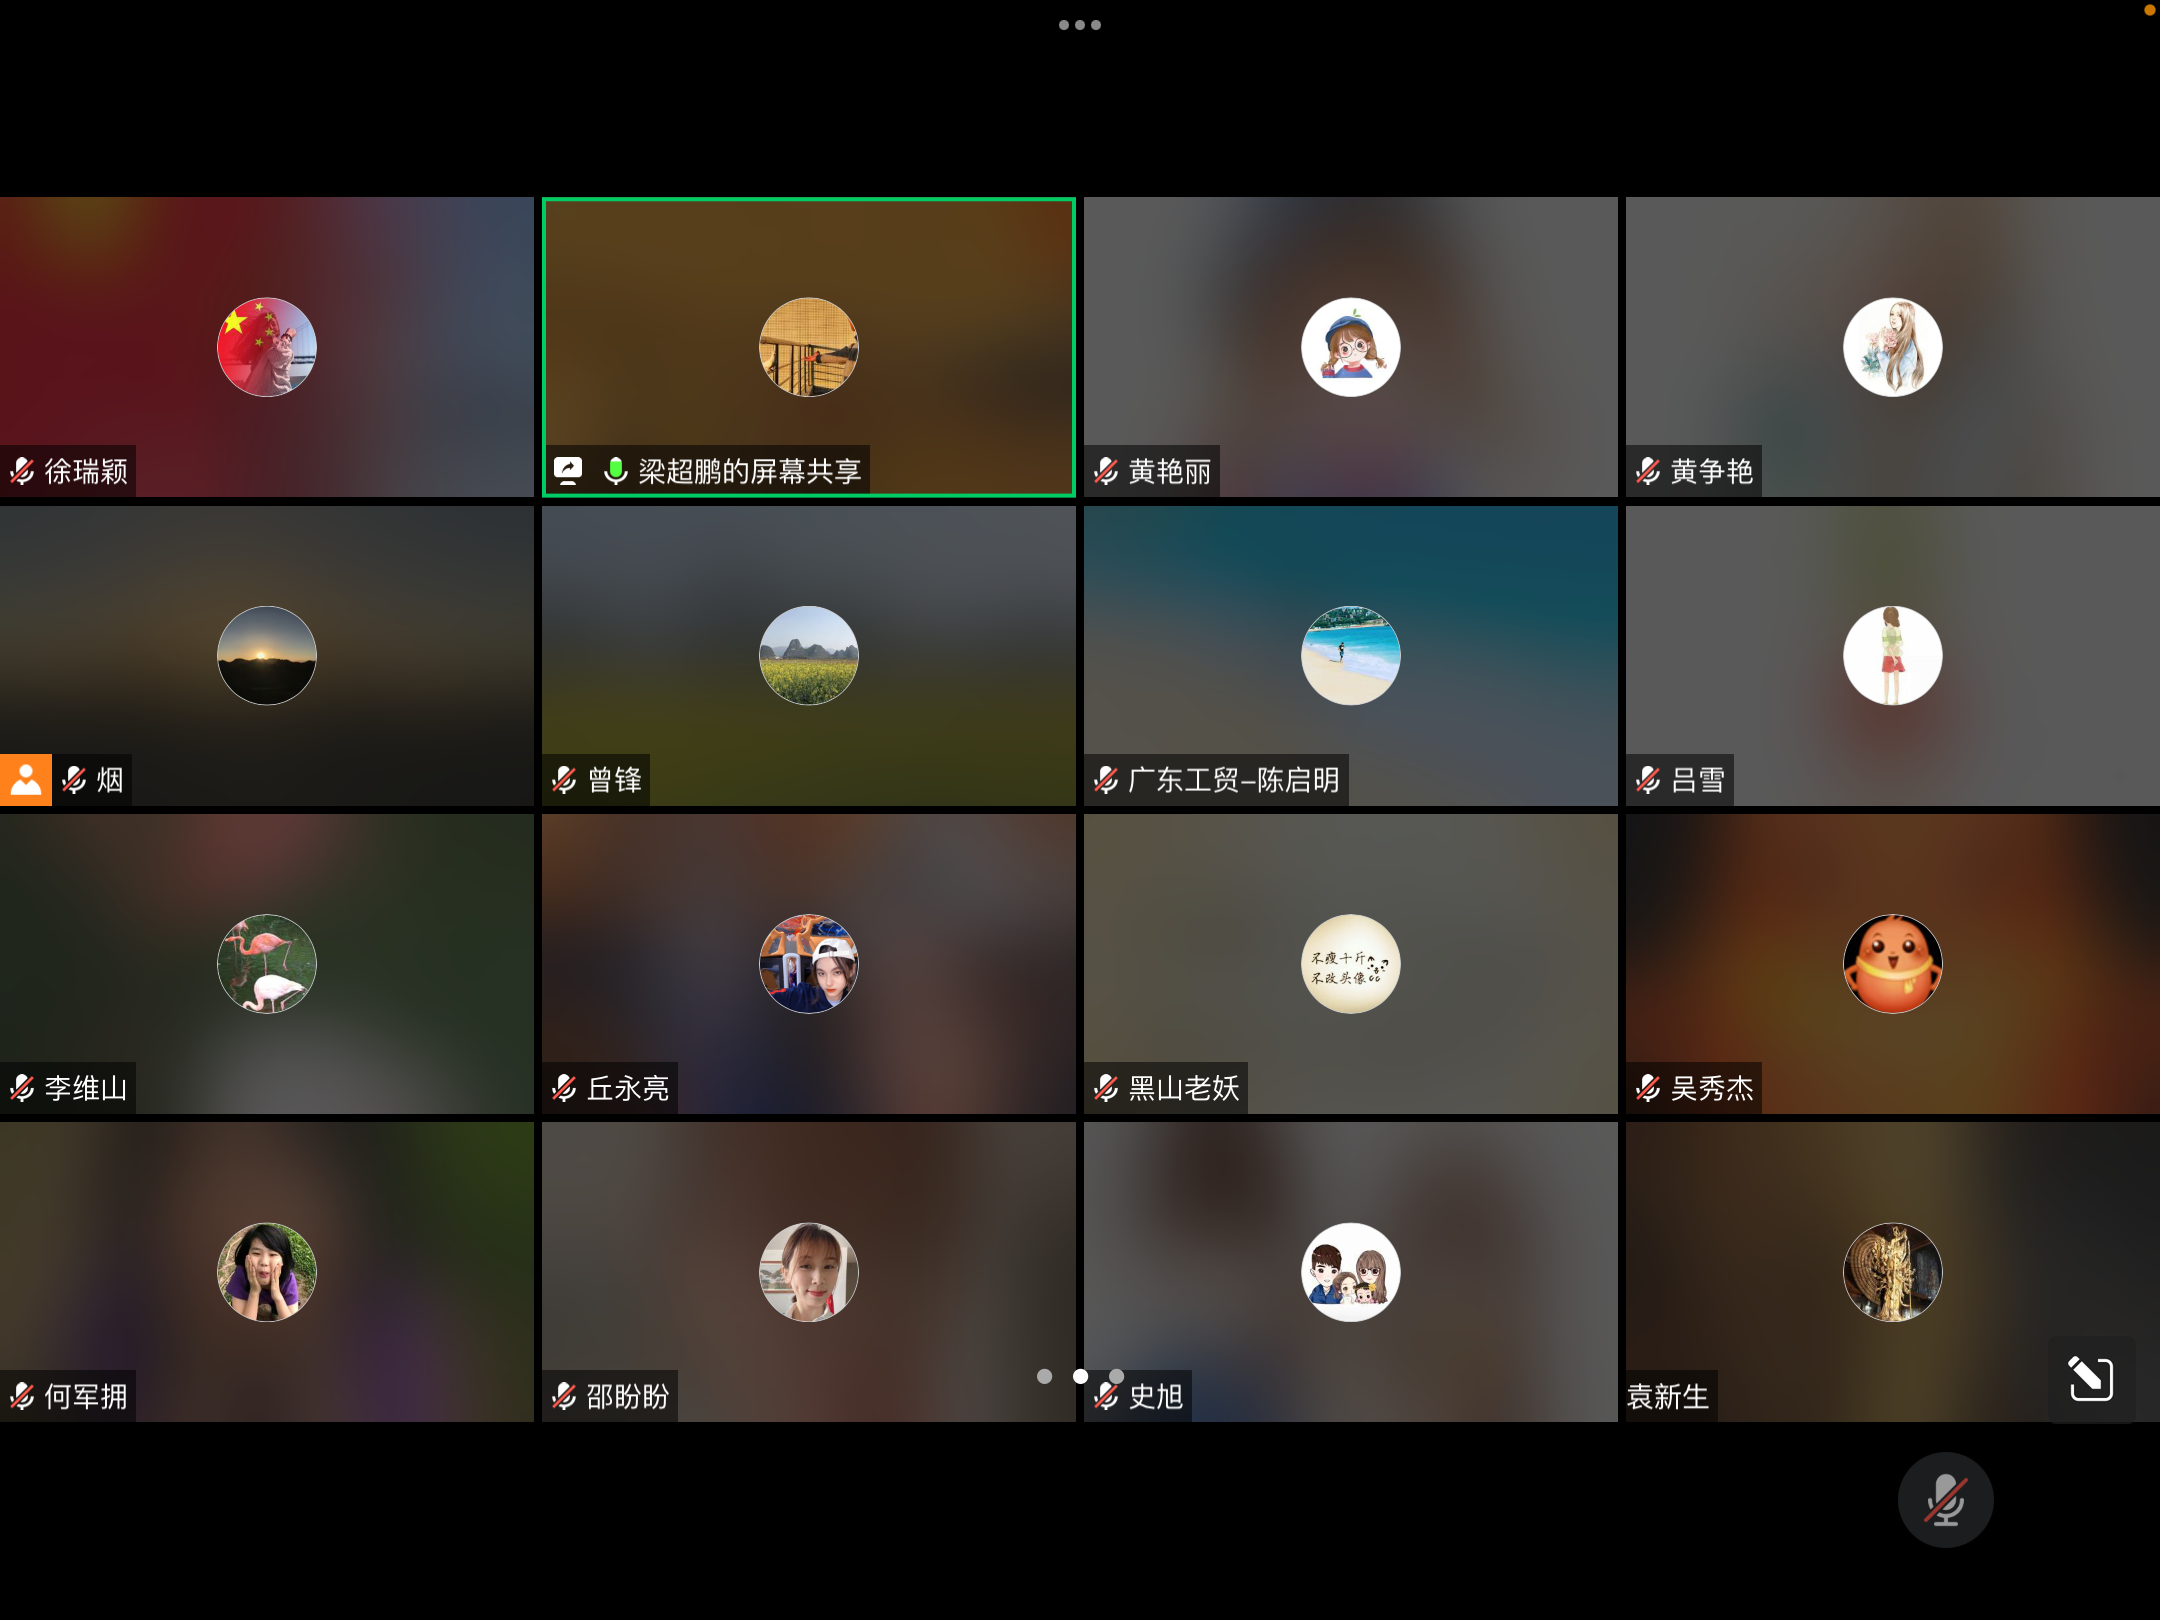Click the screen share icon on 梁超鹏's tile
Screen dimensions: 2160x1620
568,471
